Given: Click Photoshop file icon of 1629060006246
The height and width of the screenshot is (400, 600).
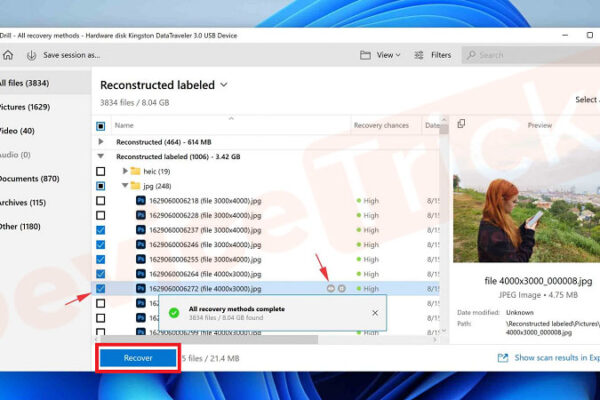Looking at the screenshot, I should pyautogui.click(x=141, y=244).
